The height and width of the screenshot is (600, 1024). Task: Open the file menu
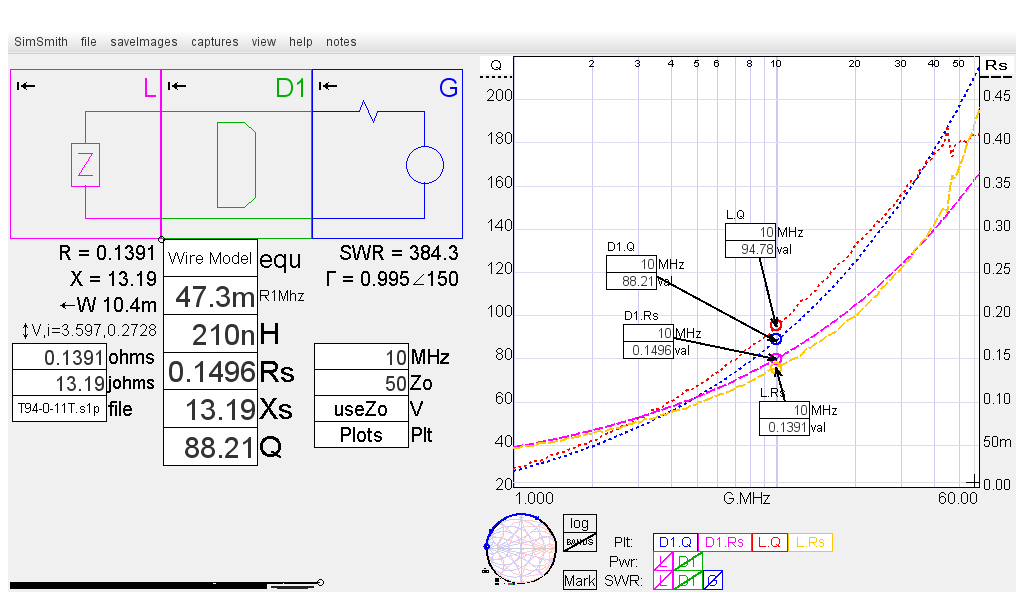(88, 42)
